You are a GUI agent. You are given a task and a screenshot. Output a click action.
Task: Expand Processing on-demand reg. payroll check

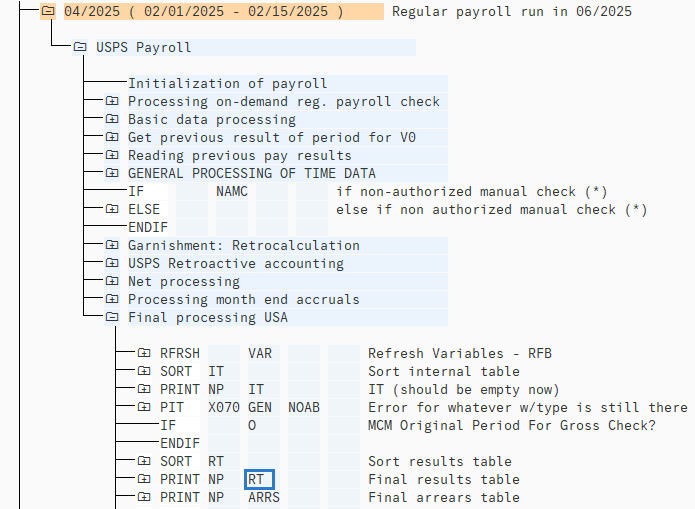coord(112,102)
